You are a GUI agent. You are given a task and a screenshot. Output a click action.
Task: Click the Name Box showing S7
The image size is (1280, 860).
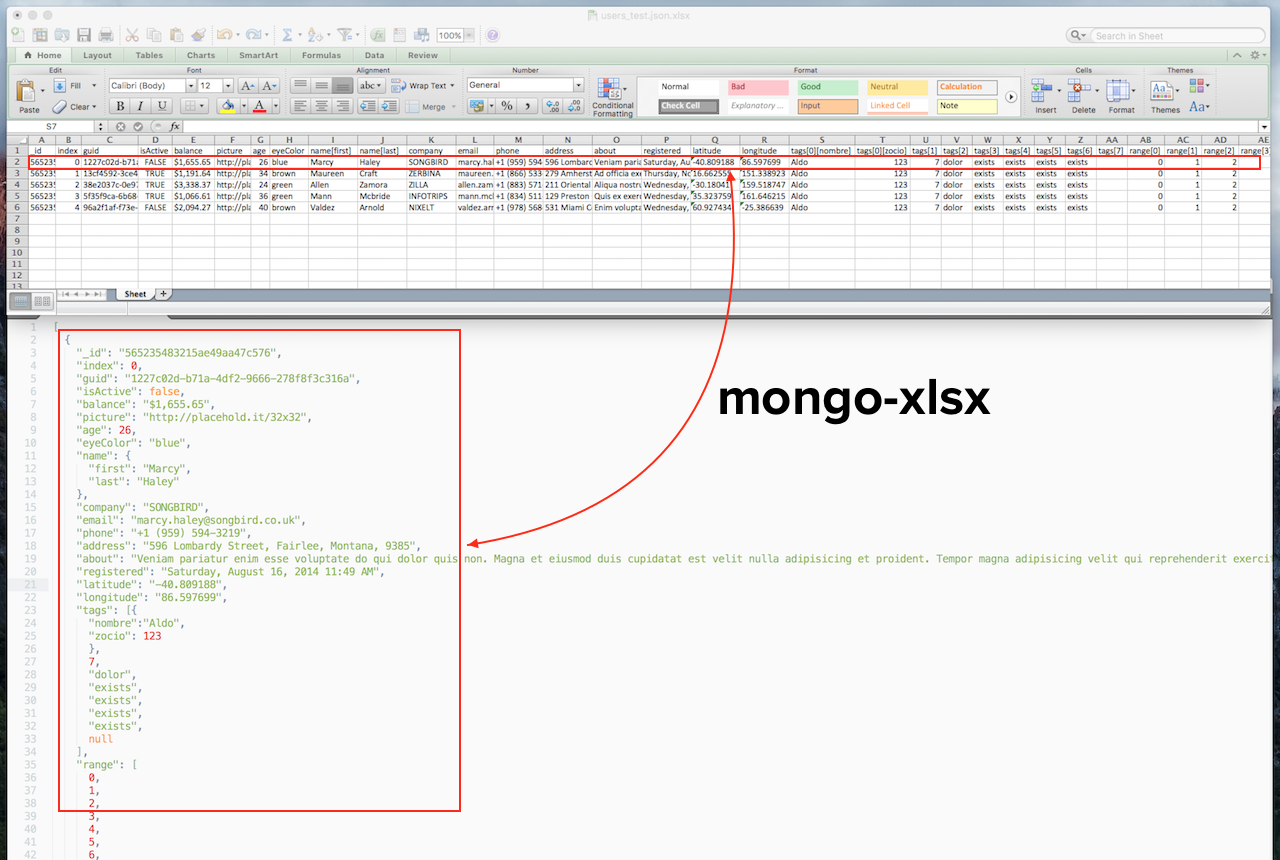[53, 126]
